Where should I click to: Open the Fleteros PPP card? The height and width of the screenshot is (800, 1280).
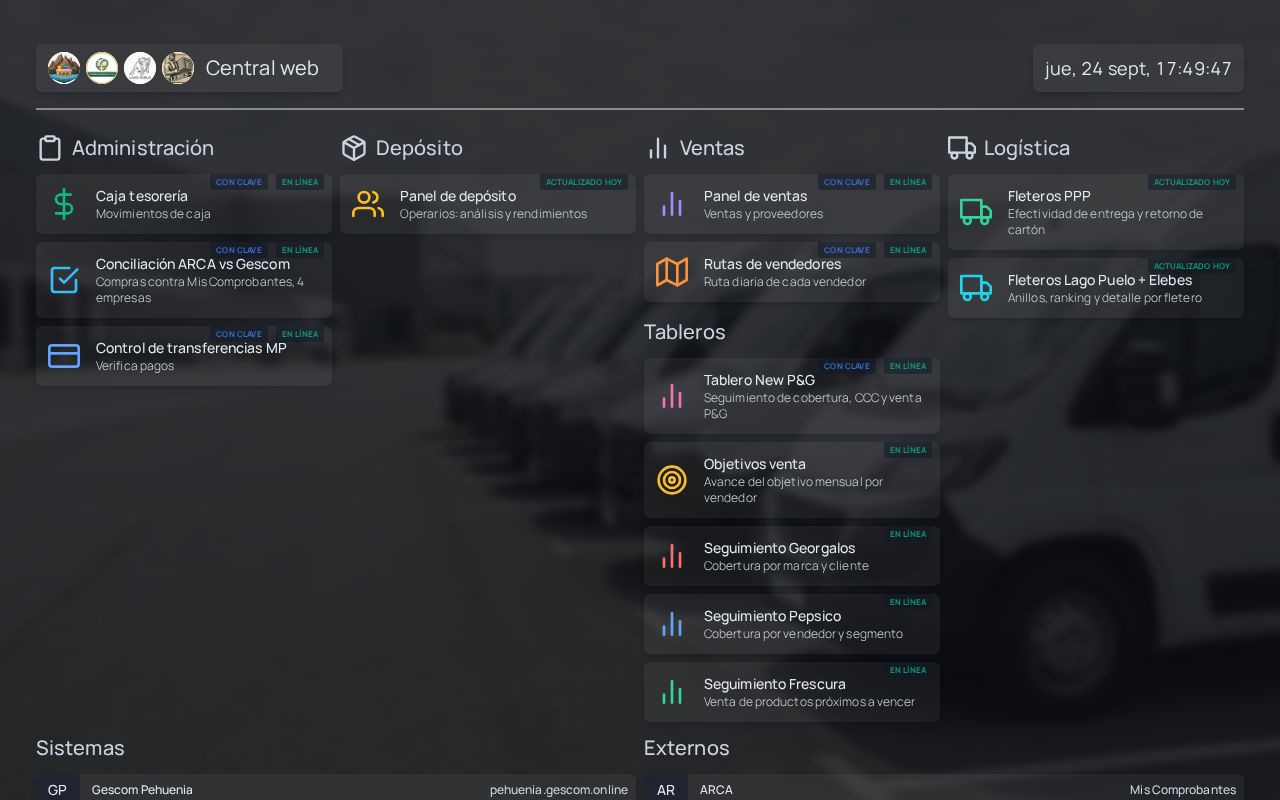click(1096, 212)
